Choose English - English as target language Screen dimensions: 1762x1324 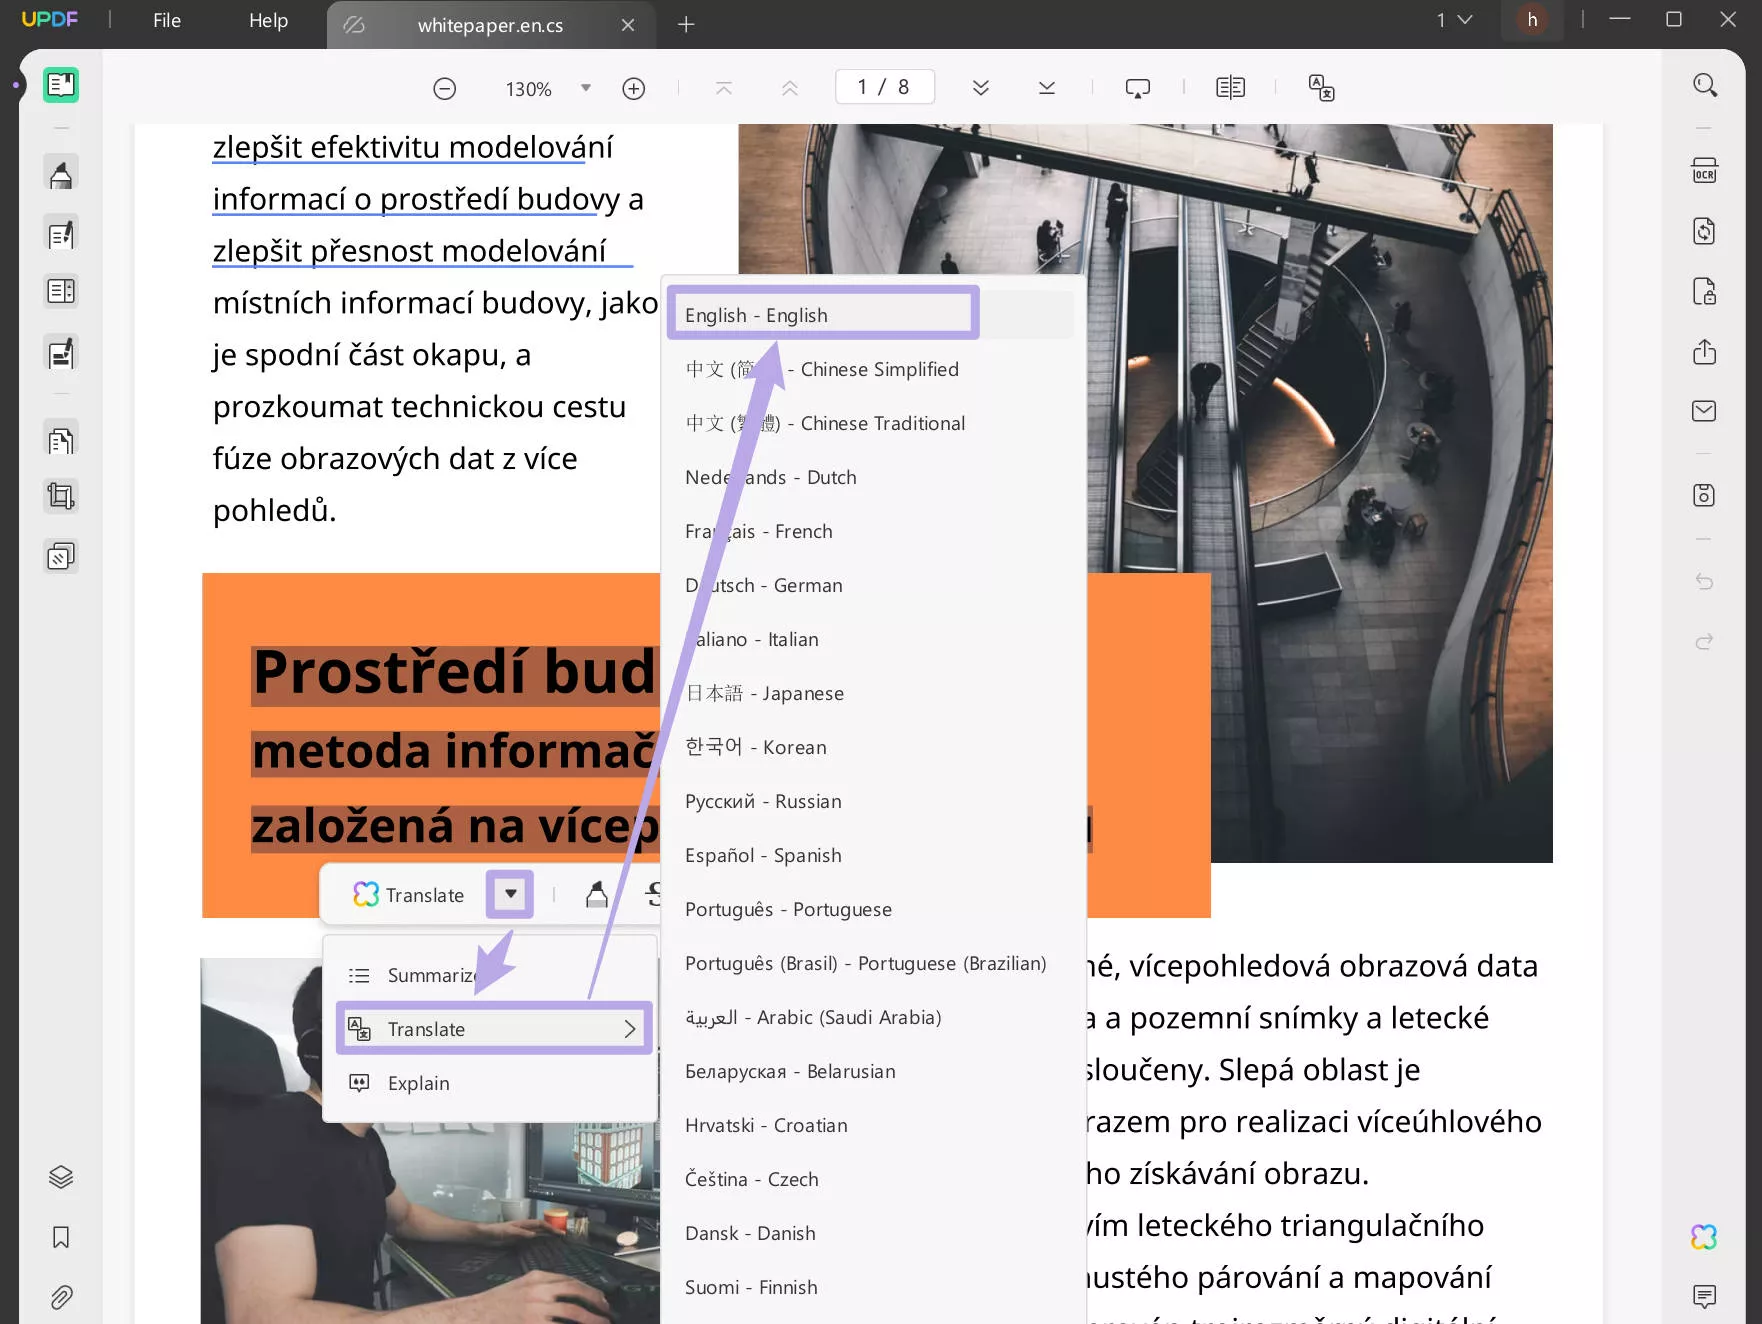(822, 313)
